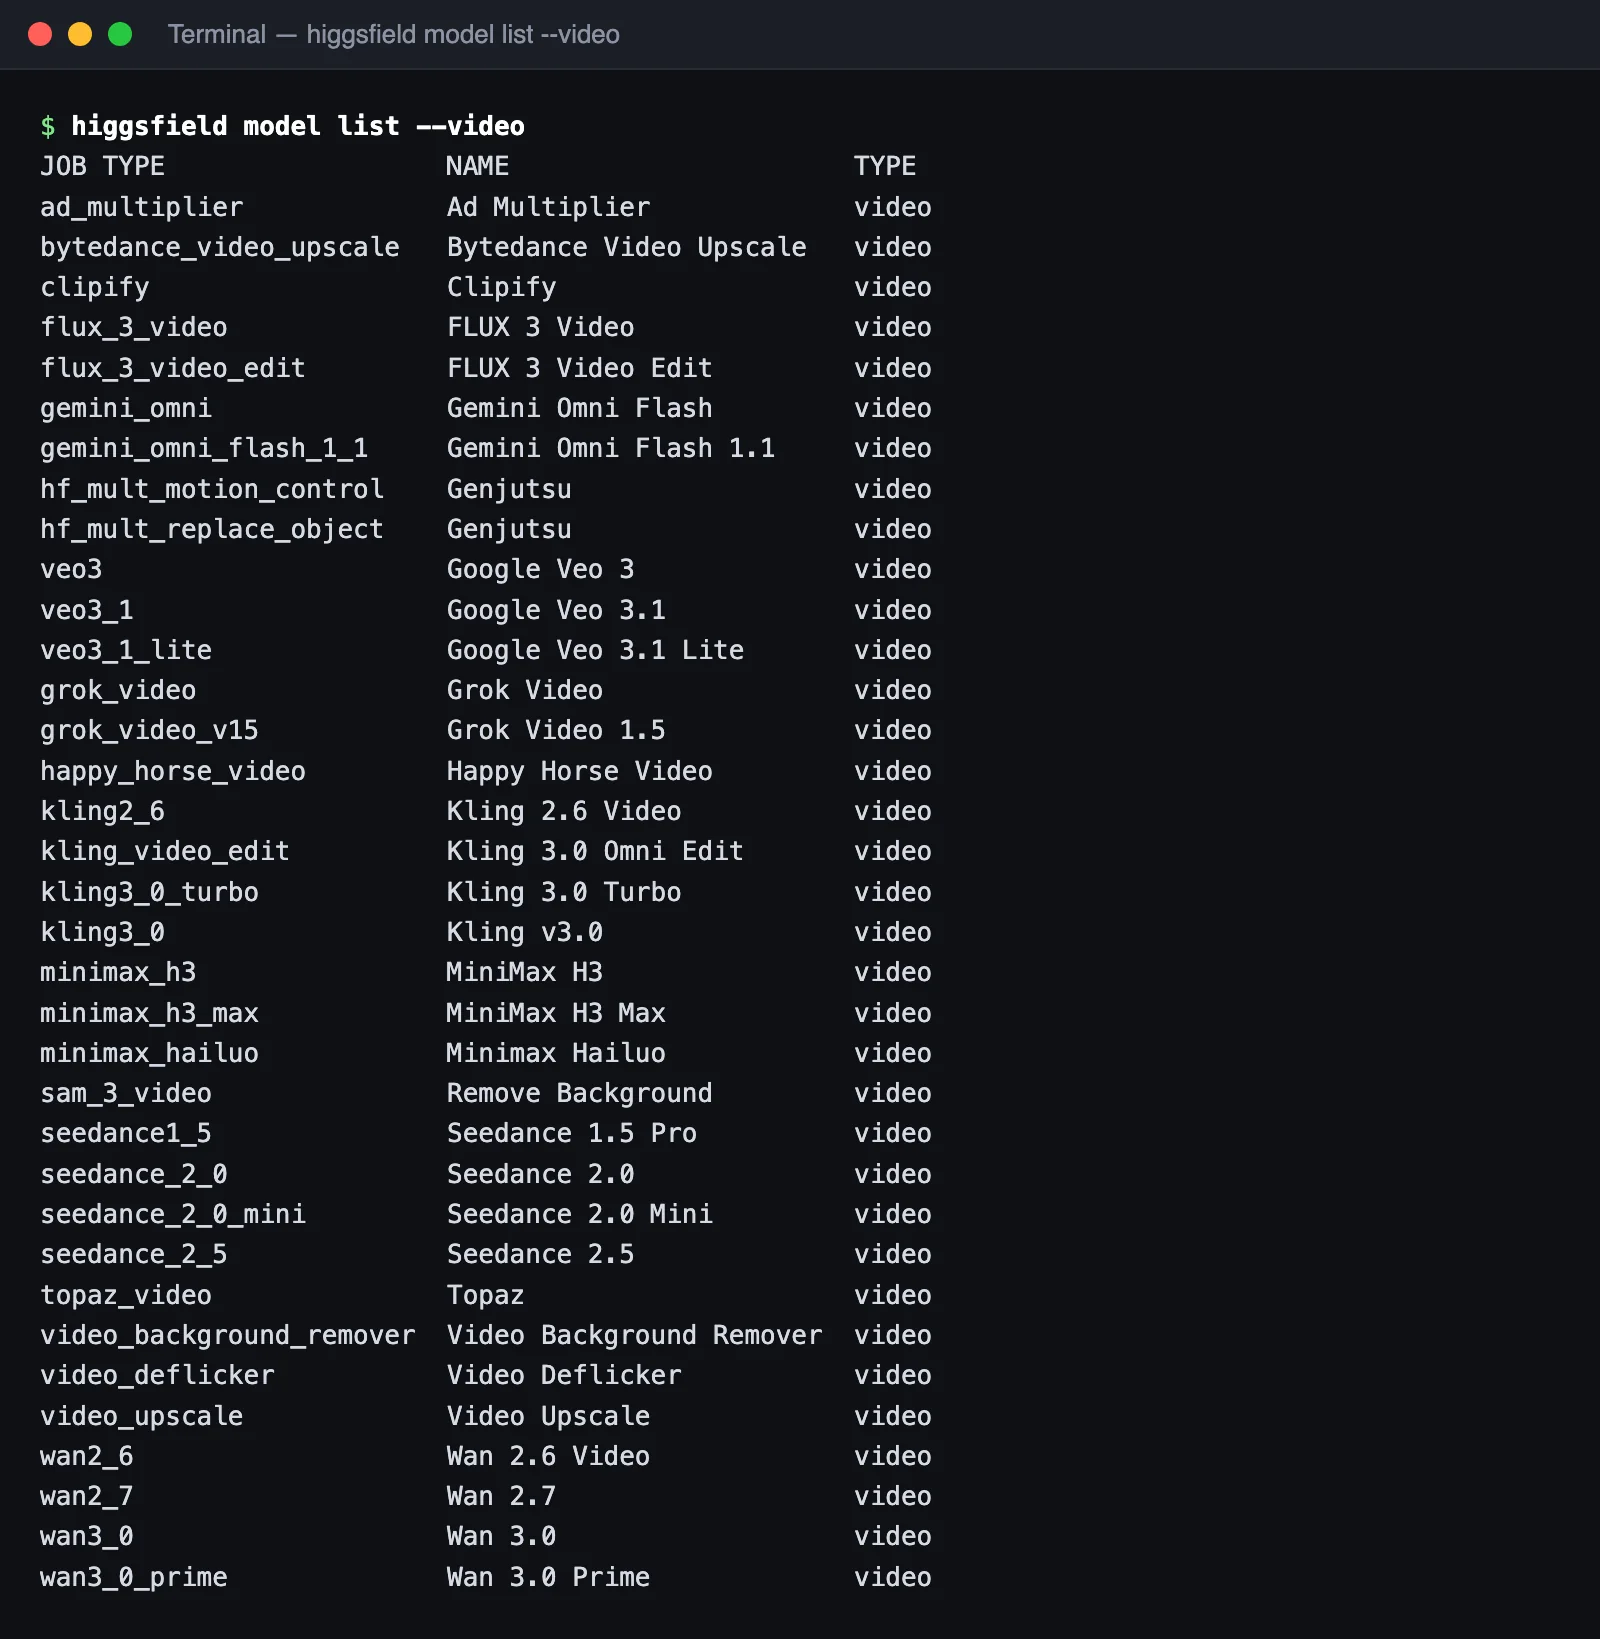Click 'FLUX 3 Video Edit' name
This screenshot has height=1639, width=1600.
tap(580, 368)
